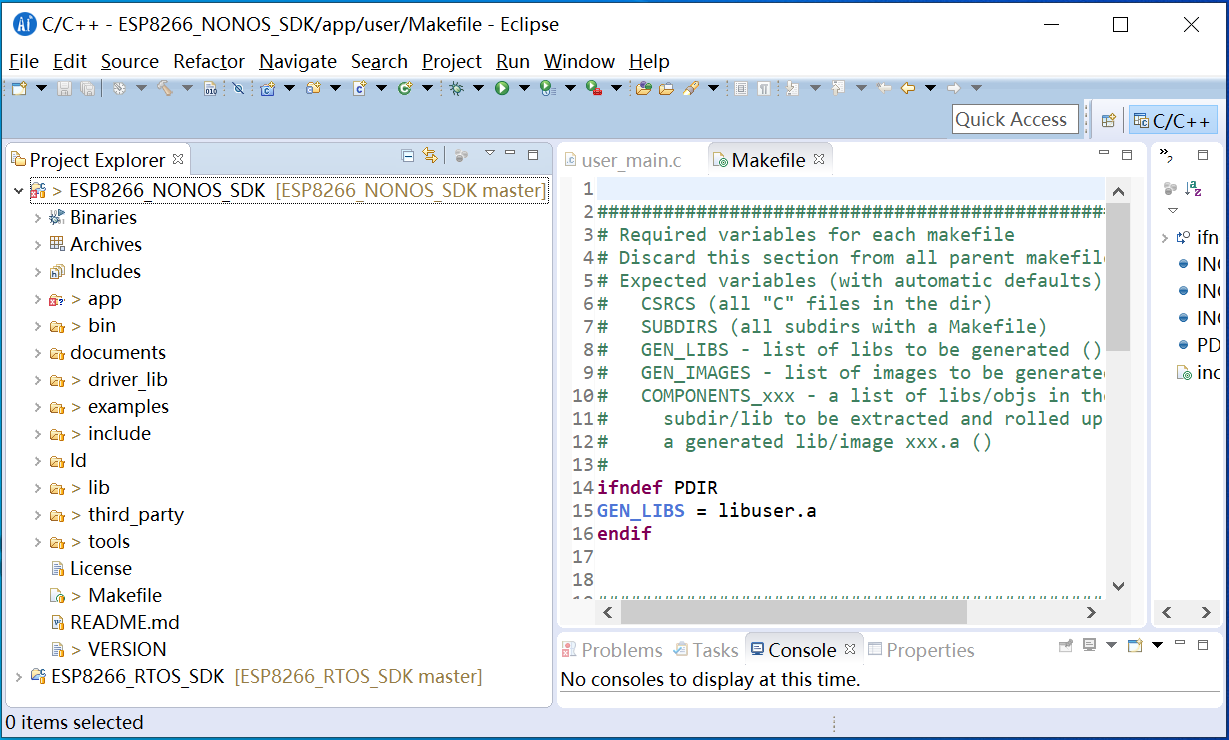Maximize the editor area

[1127, 154]
